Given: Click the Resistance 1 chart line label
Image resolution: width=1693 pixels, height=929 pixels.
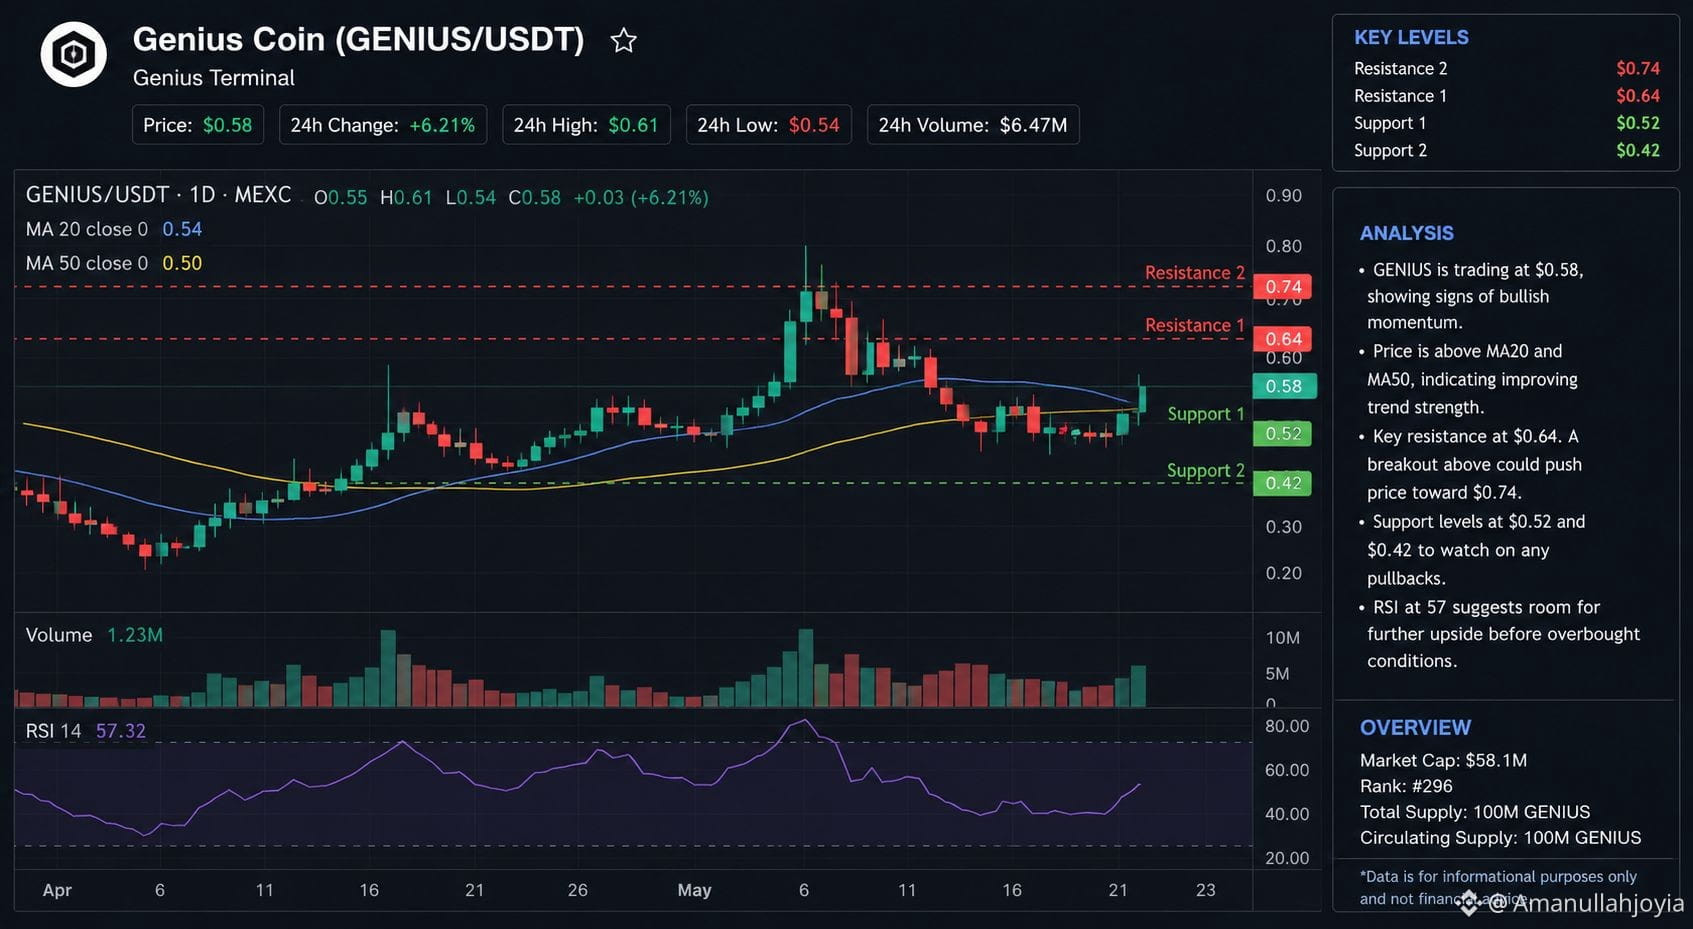Looking at the screenshot, I should (1195, 325).
